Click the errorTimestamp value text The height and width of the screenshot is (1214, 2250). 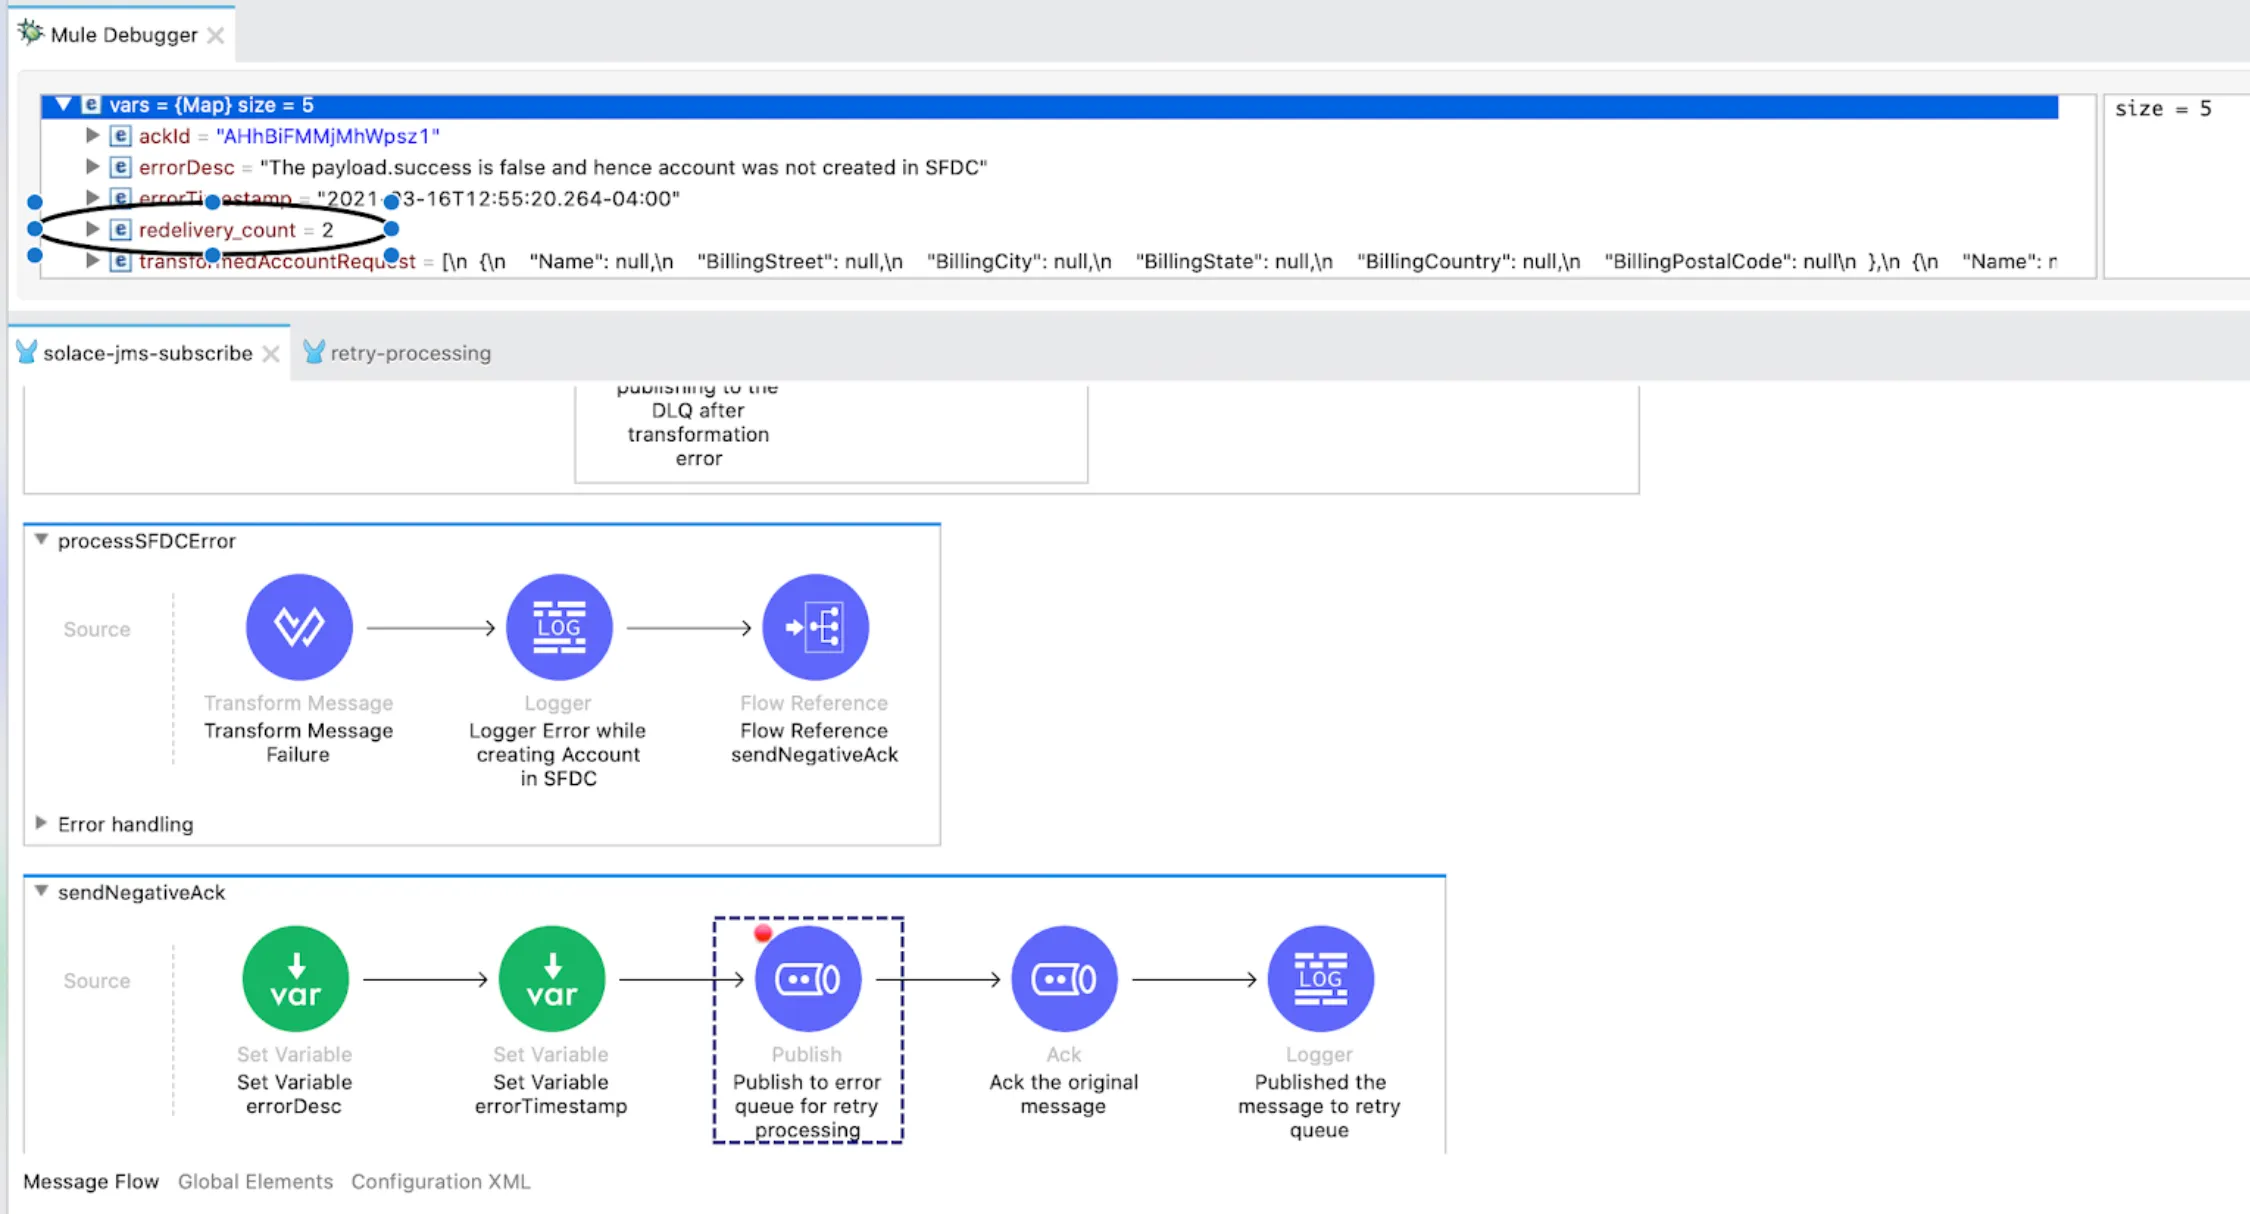(498, 198)
